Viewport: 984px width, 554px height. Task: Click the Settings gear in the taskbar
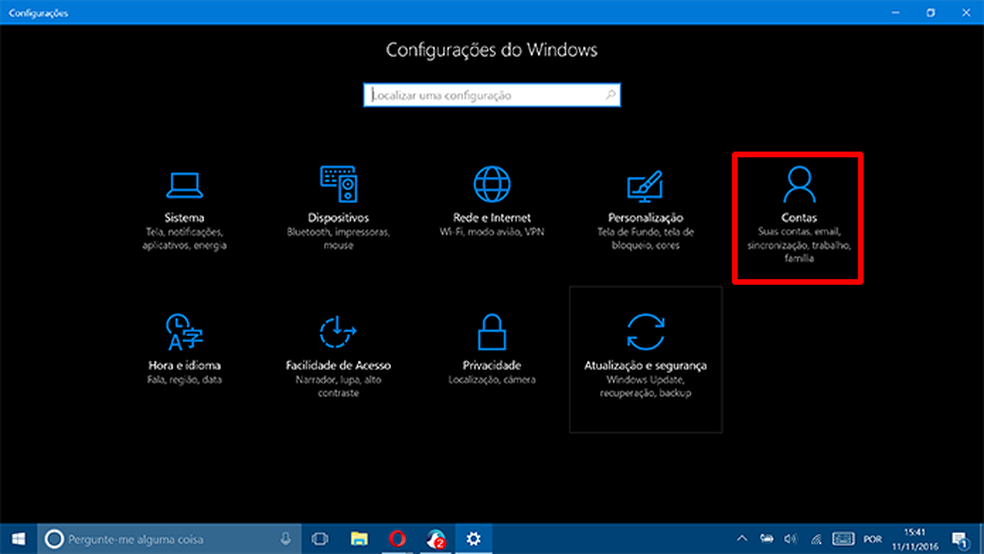point(473,539)
